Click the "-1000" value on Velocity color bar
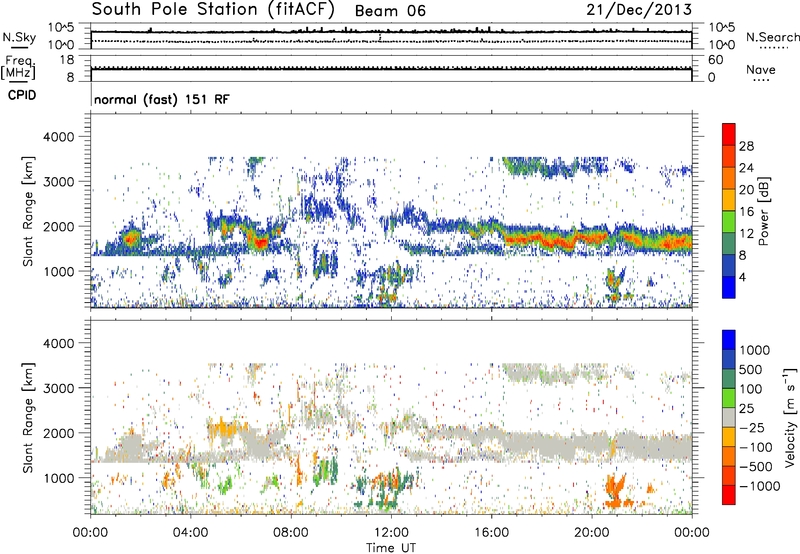Image resolution: width=800 pixels, height=554 pixels. click(x=759, y=486)
